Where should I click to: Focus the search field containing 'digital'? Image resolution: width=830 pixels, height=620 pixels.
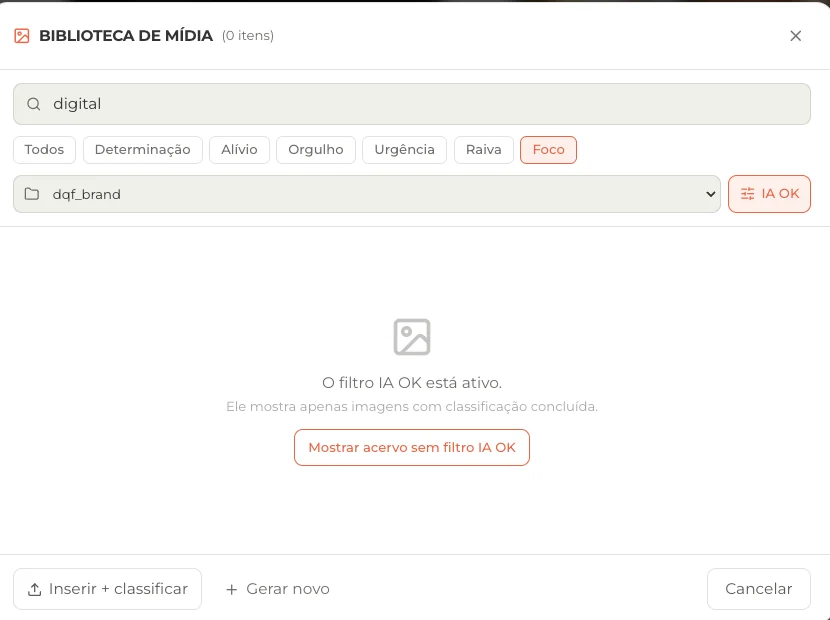pos(412,104)
